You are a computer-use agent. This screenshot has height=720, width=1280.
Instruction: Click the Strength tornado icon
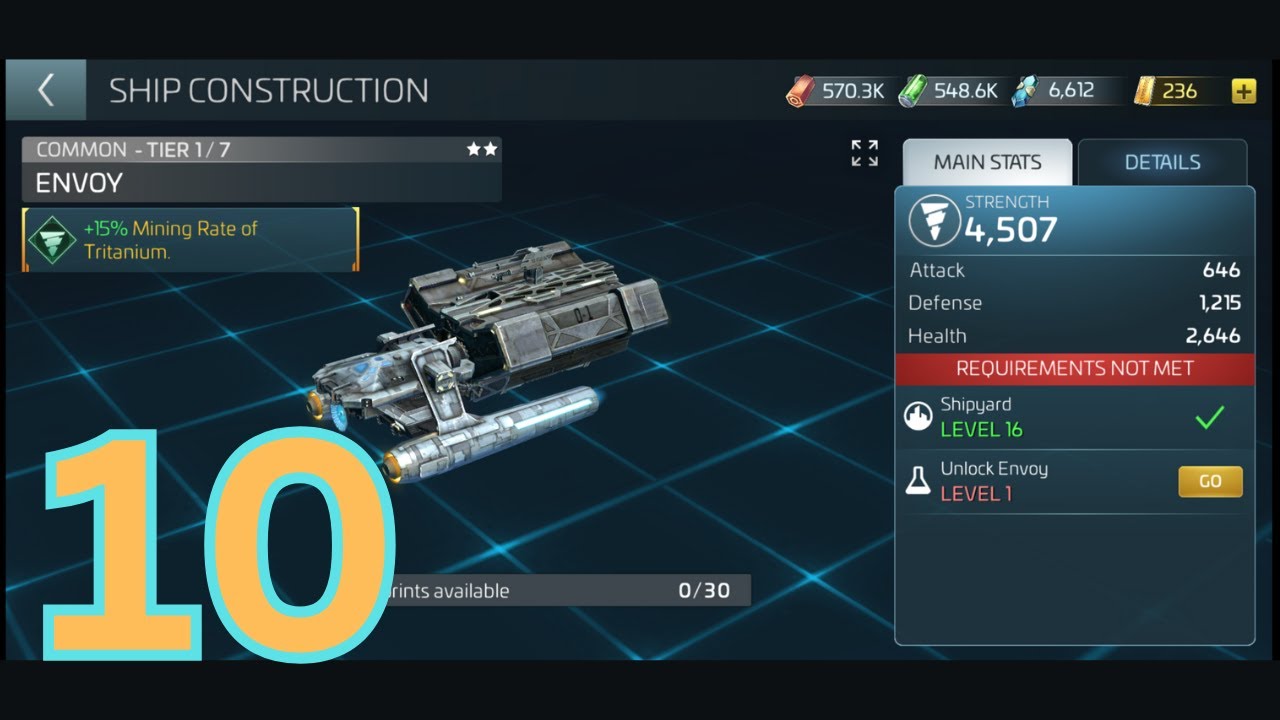coord(934,221)
